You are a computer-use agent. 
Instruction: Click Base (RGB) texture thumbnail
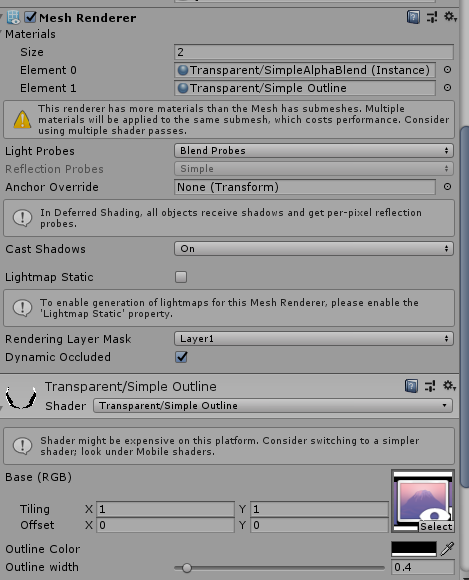tap(423, 501)
